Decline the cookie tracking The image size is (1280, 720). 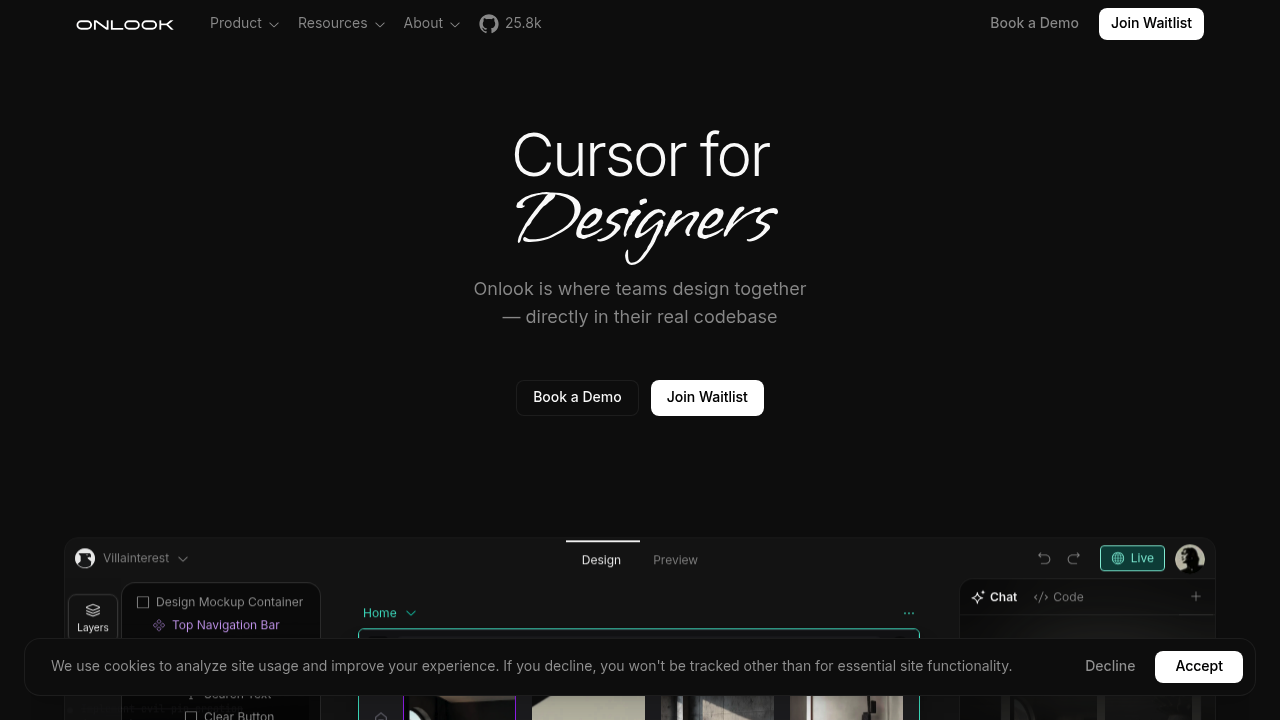click(x=1110, y=666)
